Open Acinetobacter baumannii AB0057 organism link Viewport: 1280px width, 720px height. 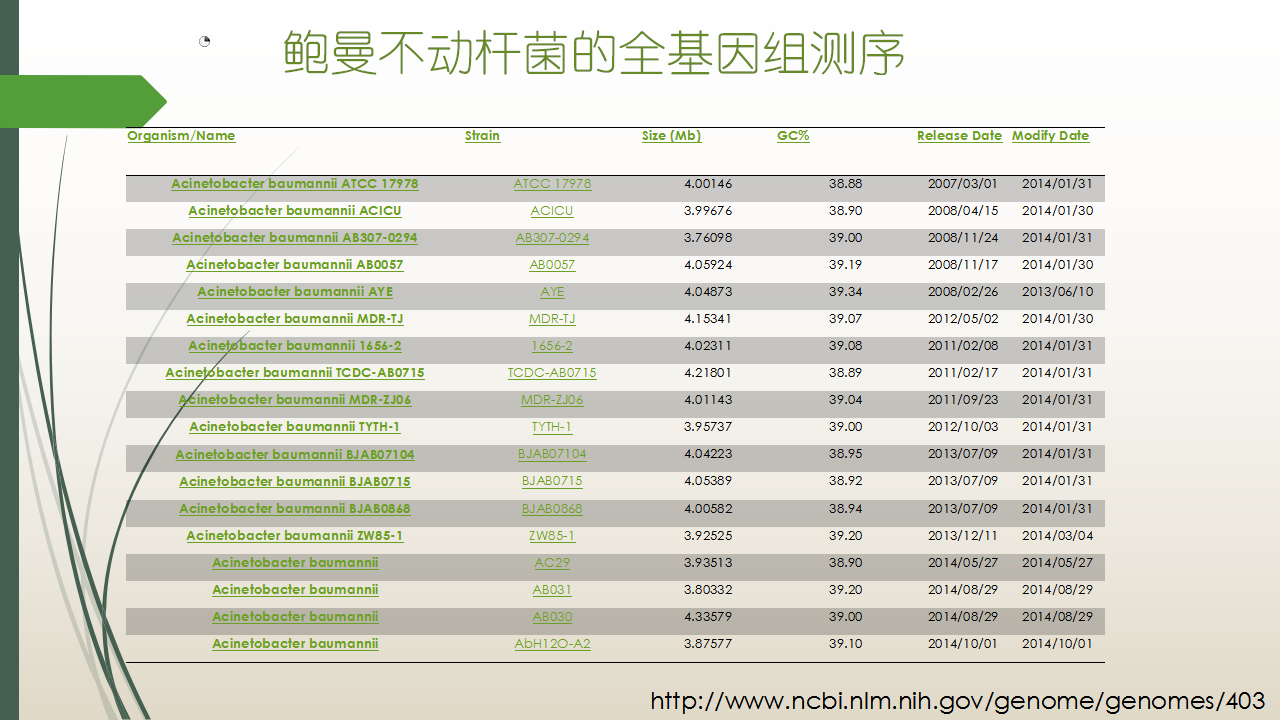[x=295, y=265]
